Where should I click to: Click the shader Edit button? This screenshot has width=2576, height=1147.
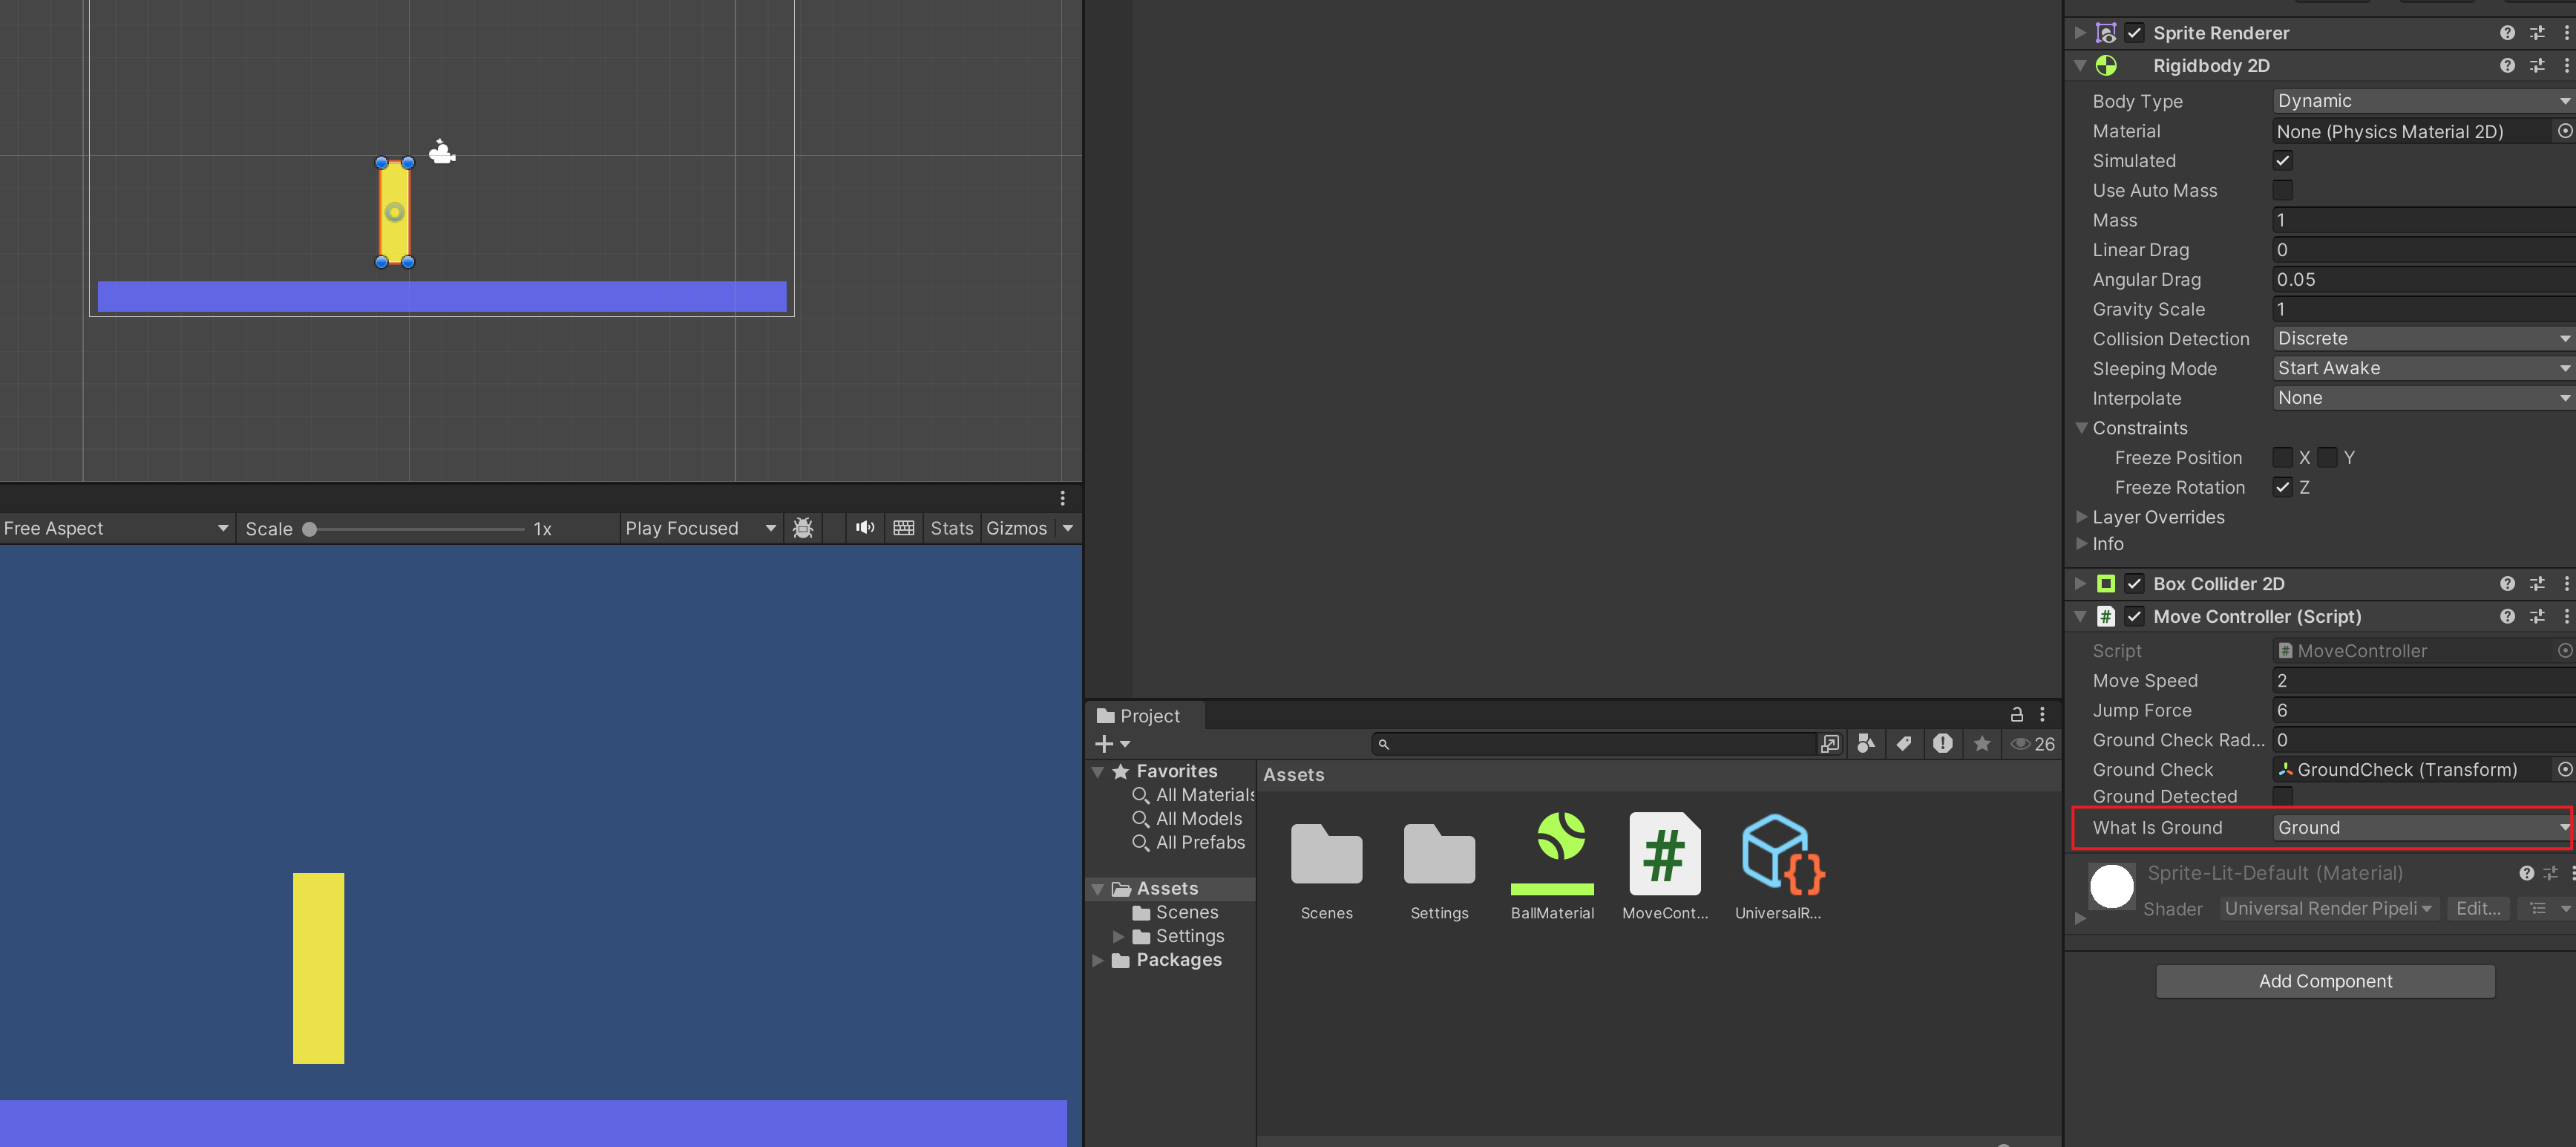point(2477,909)
